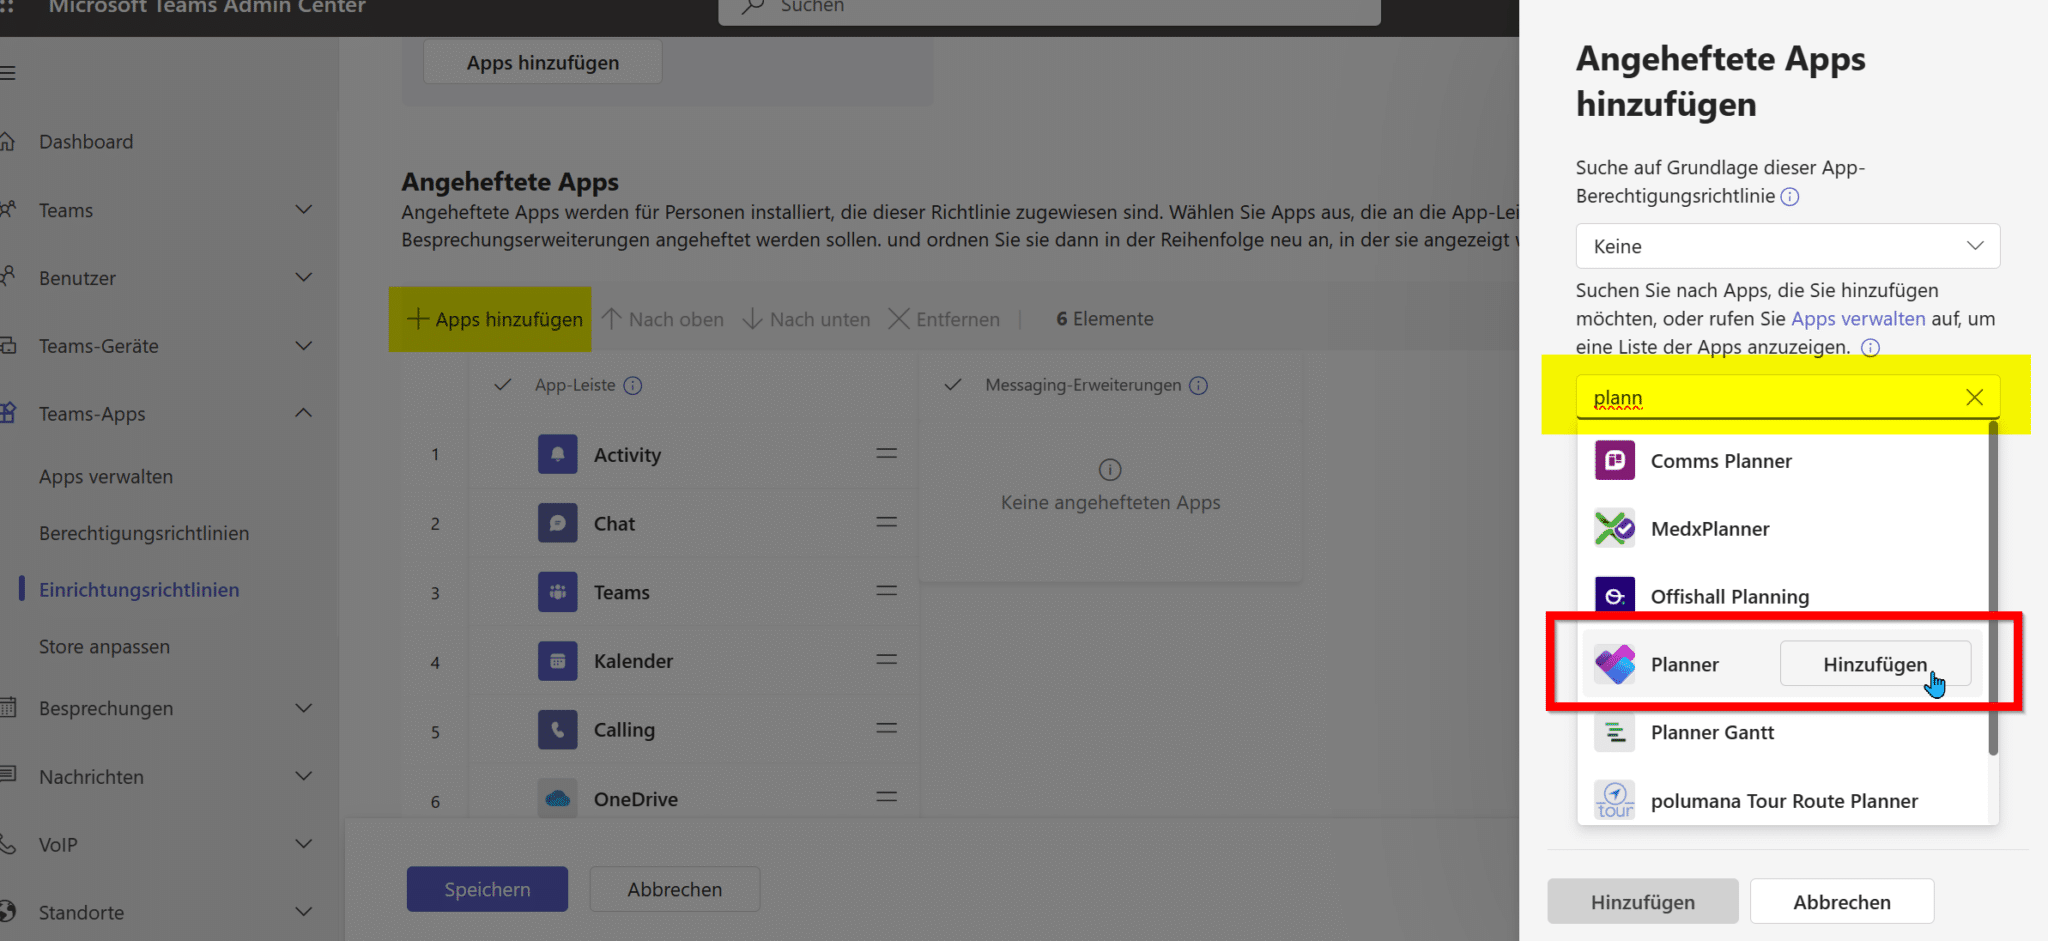This screenshot has width=2048, height=941.
Task: Expand the Besprechungen section
Action: click(303, 708)
